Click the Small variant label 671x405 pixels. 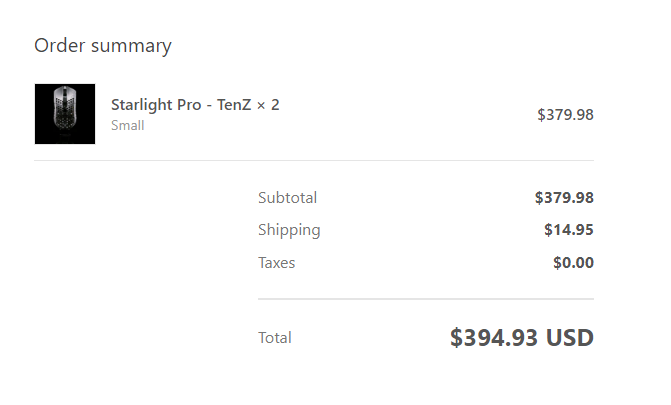(x=128, y=125)
